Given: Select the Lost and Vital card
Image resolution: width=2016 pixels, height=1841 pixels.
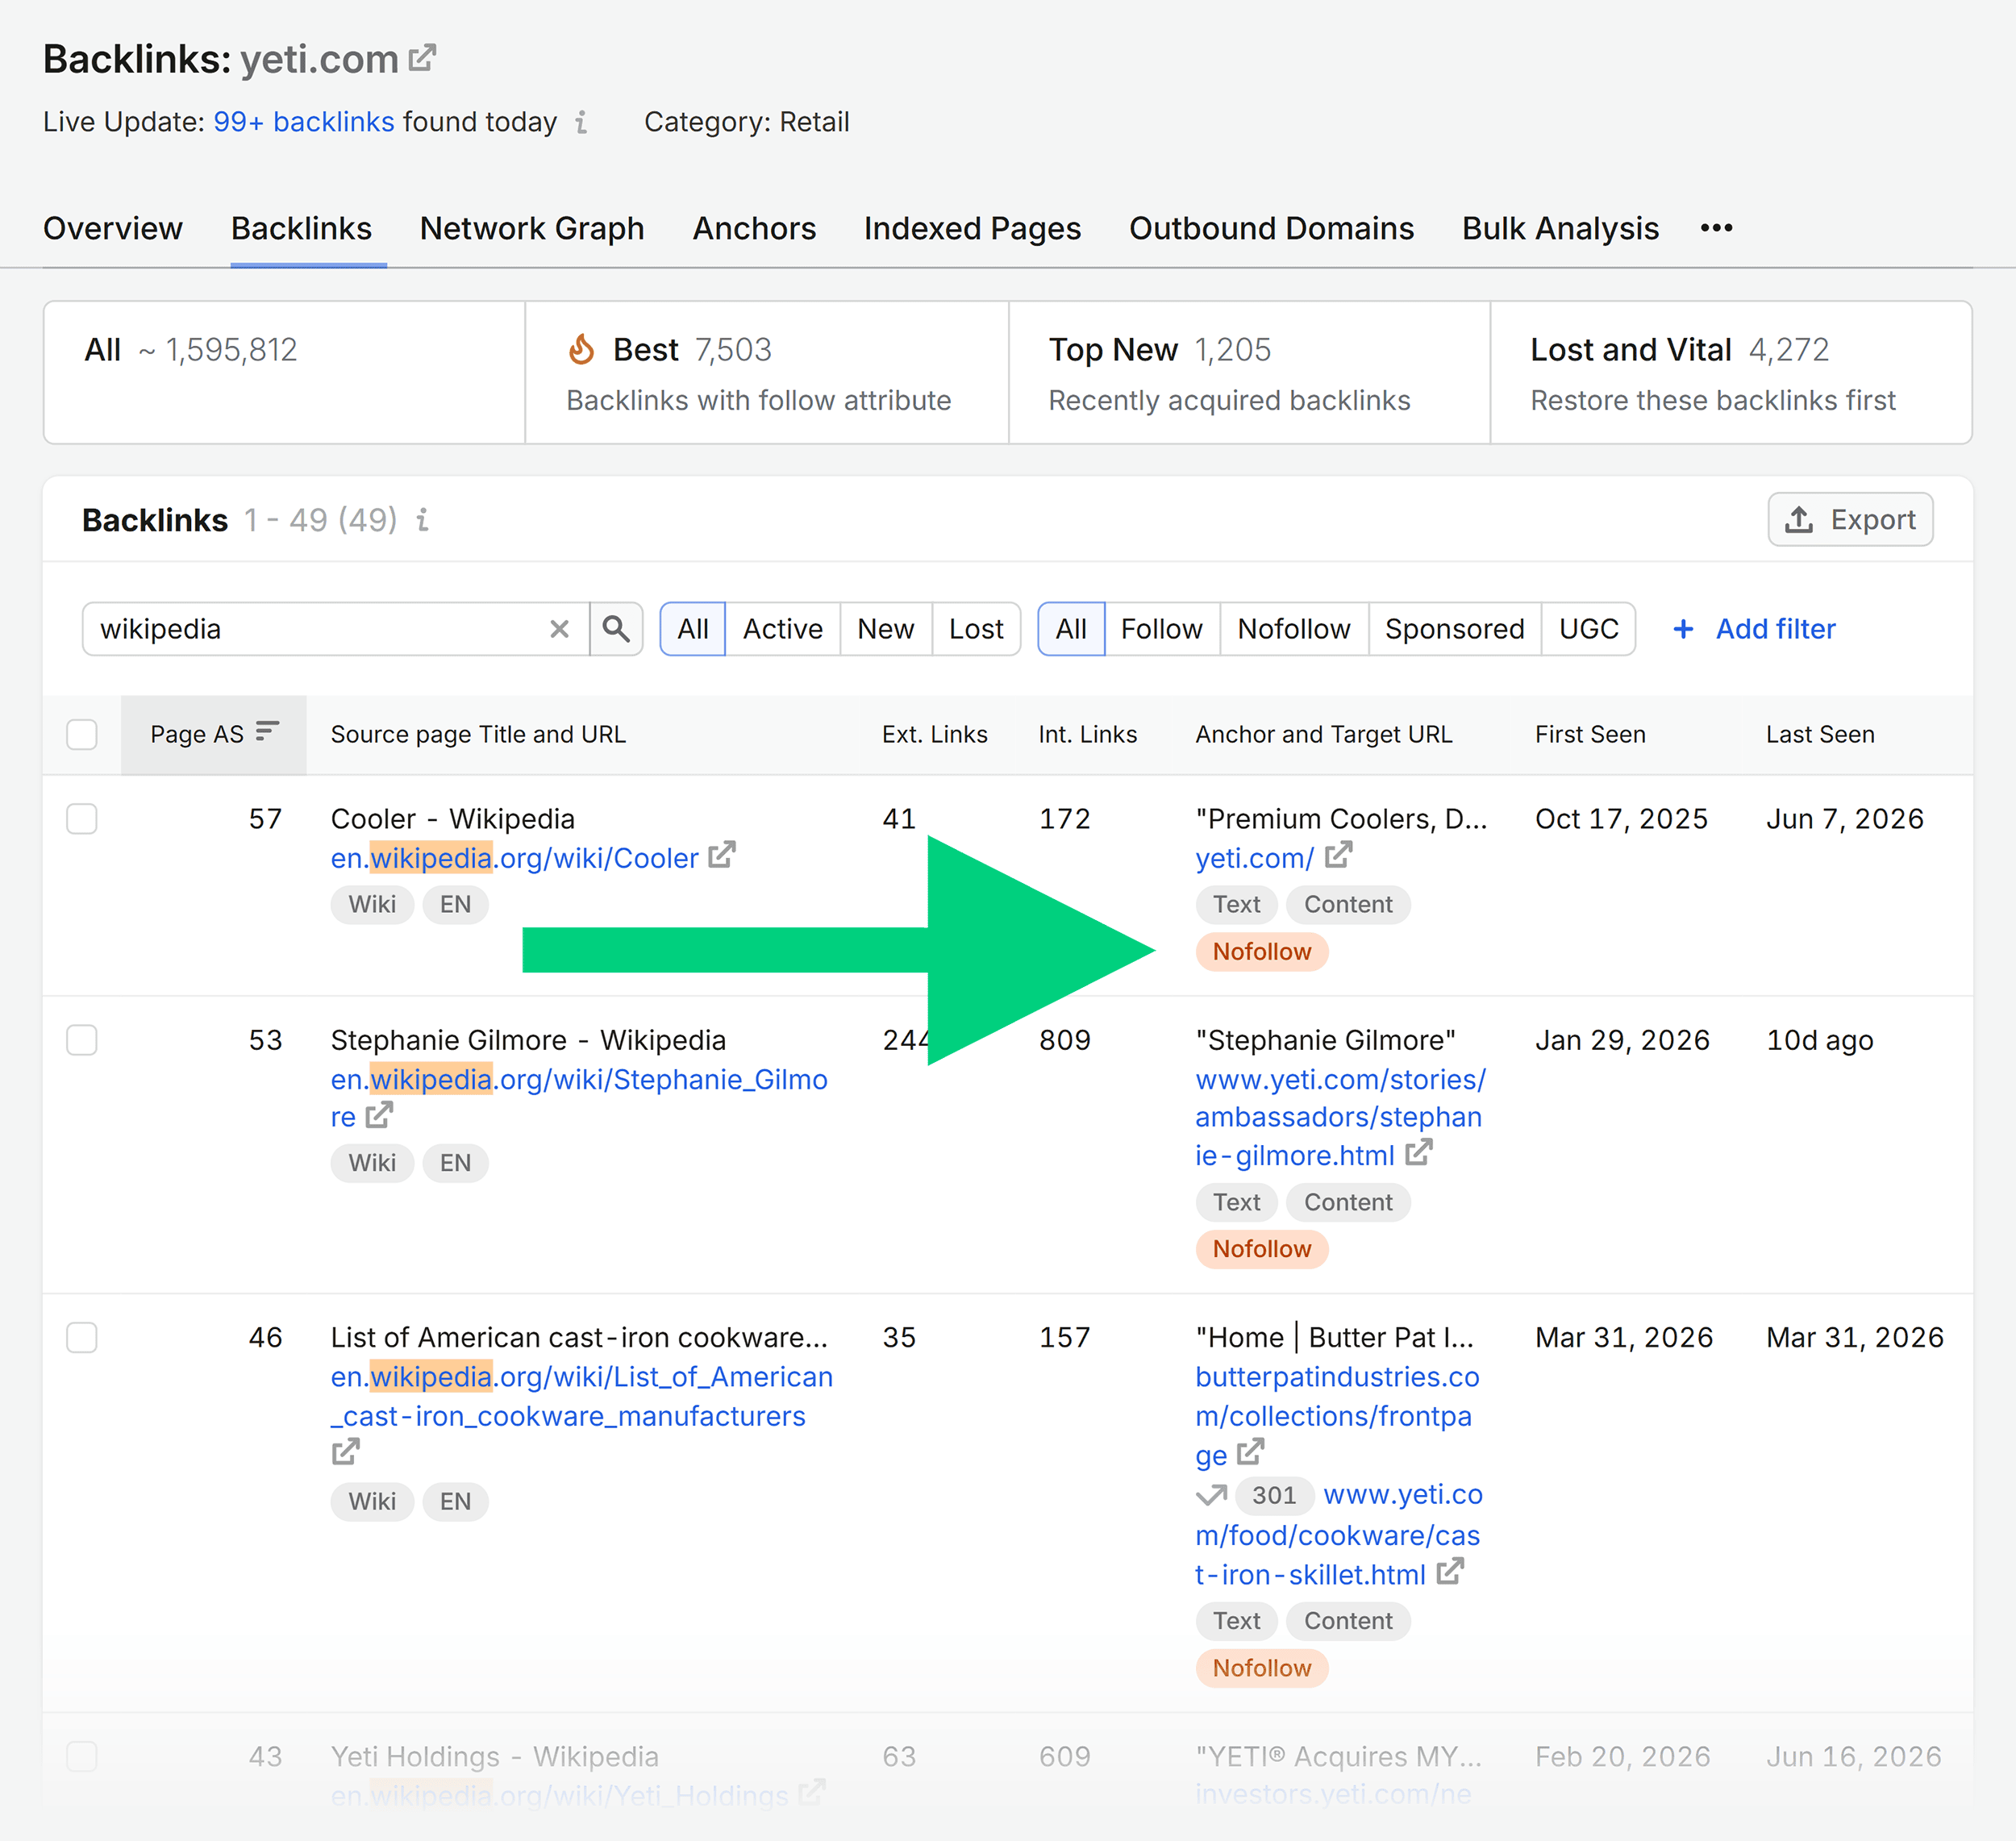Looking at the screenshot, I should tap(1731, 372).
